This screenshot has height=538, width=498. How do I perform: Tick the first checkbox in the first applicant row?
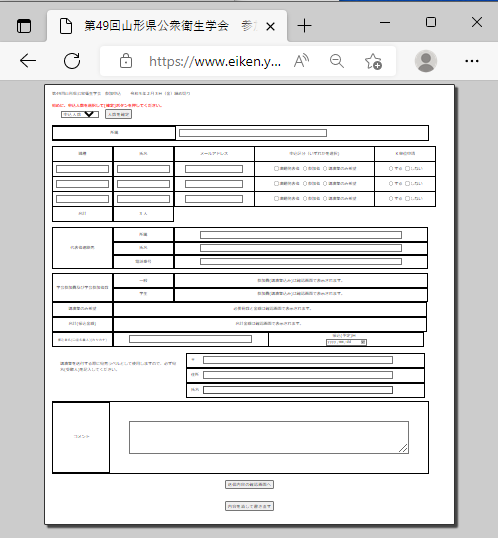(x=276, y=168)
